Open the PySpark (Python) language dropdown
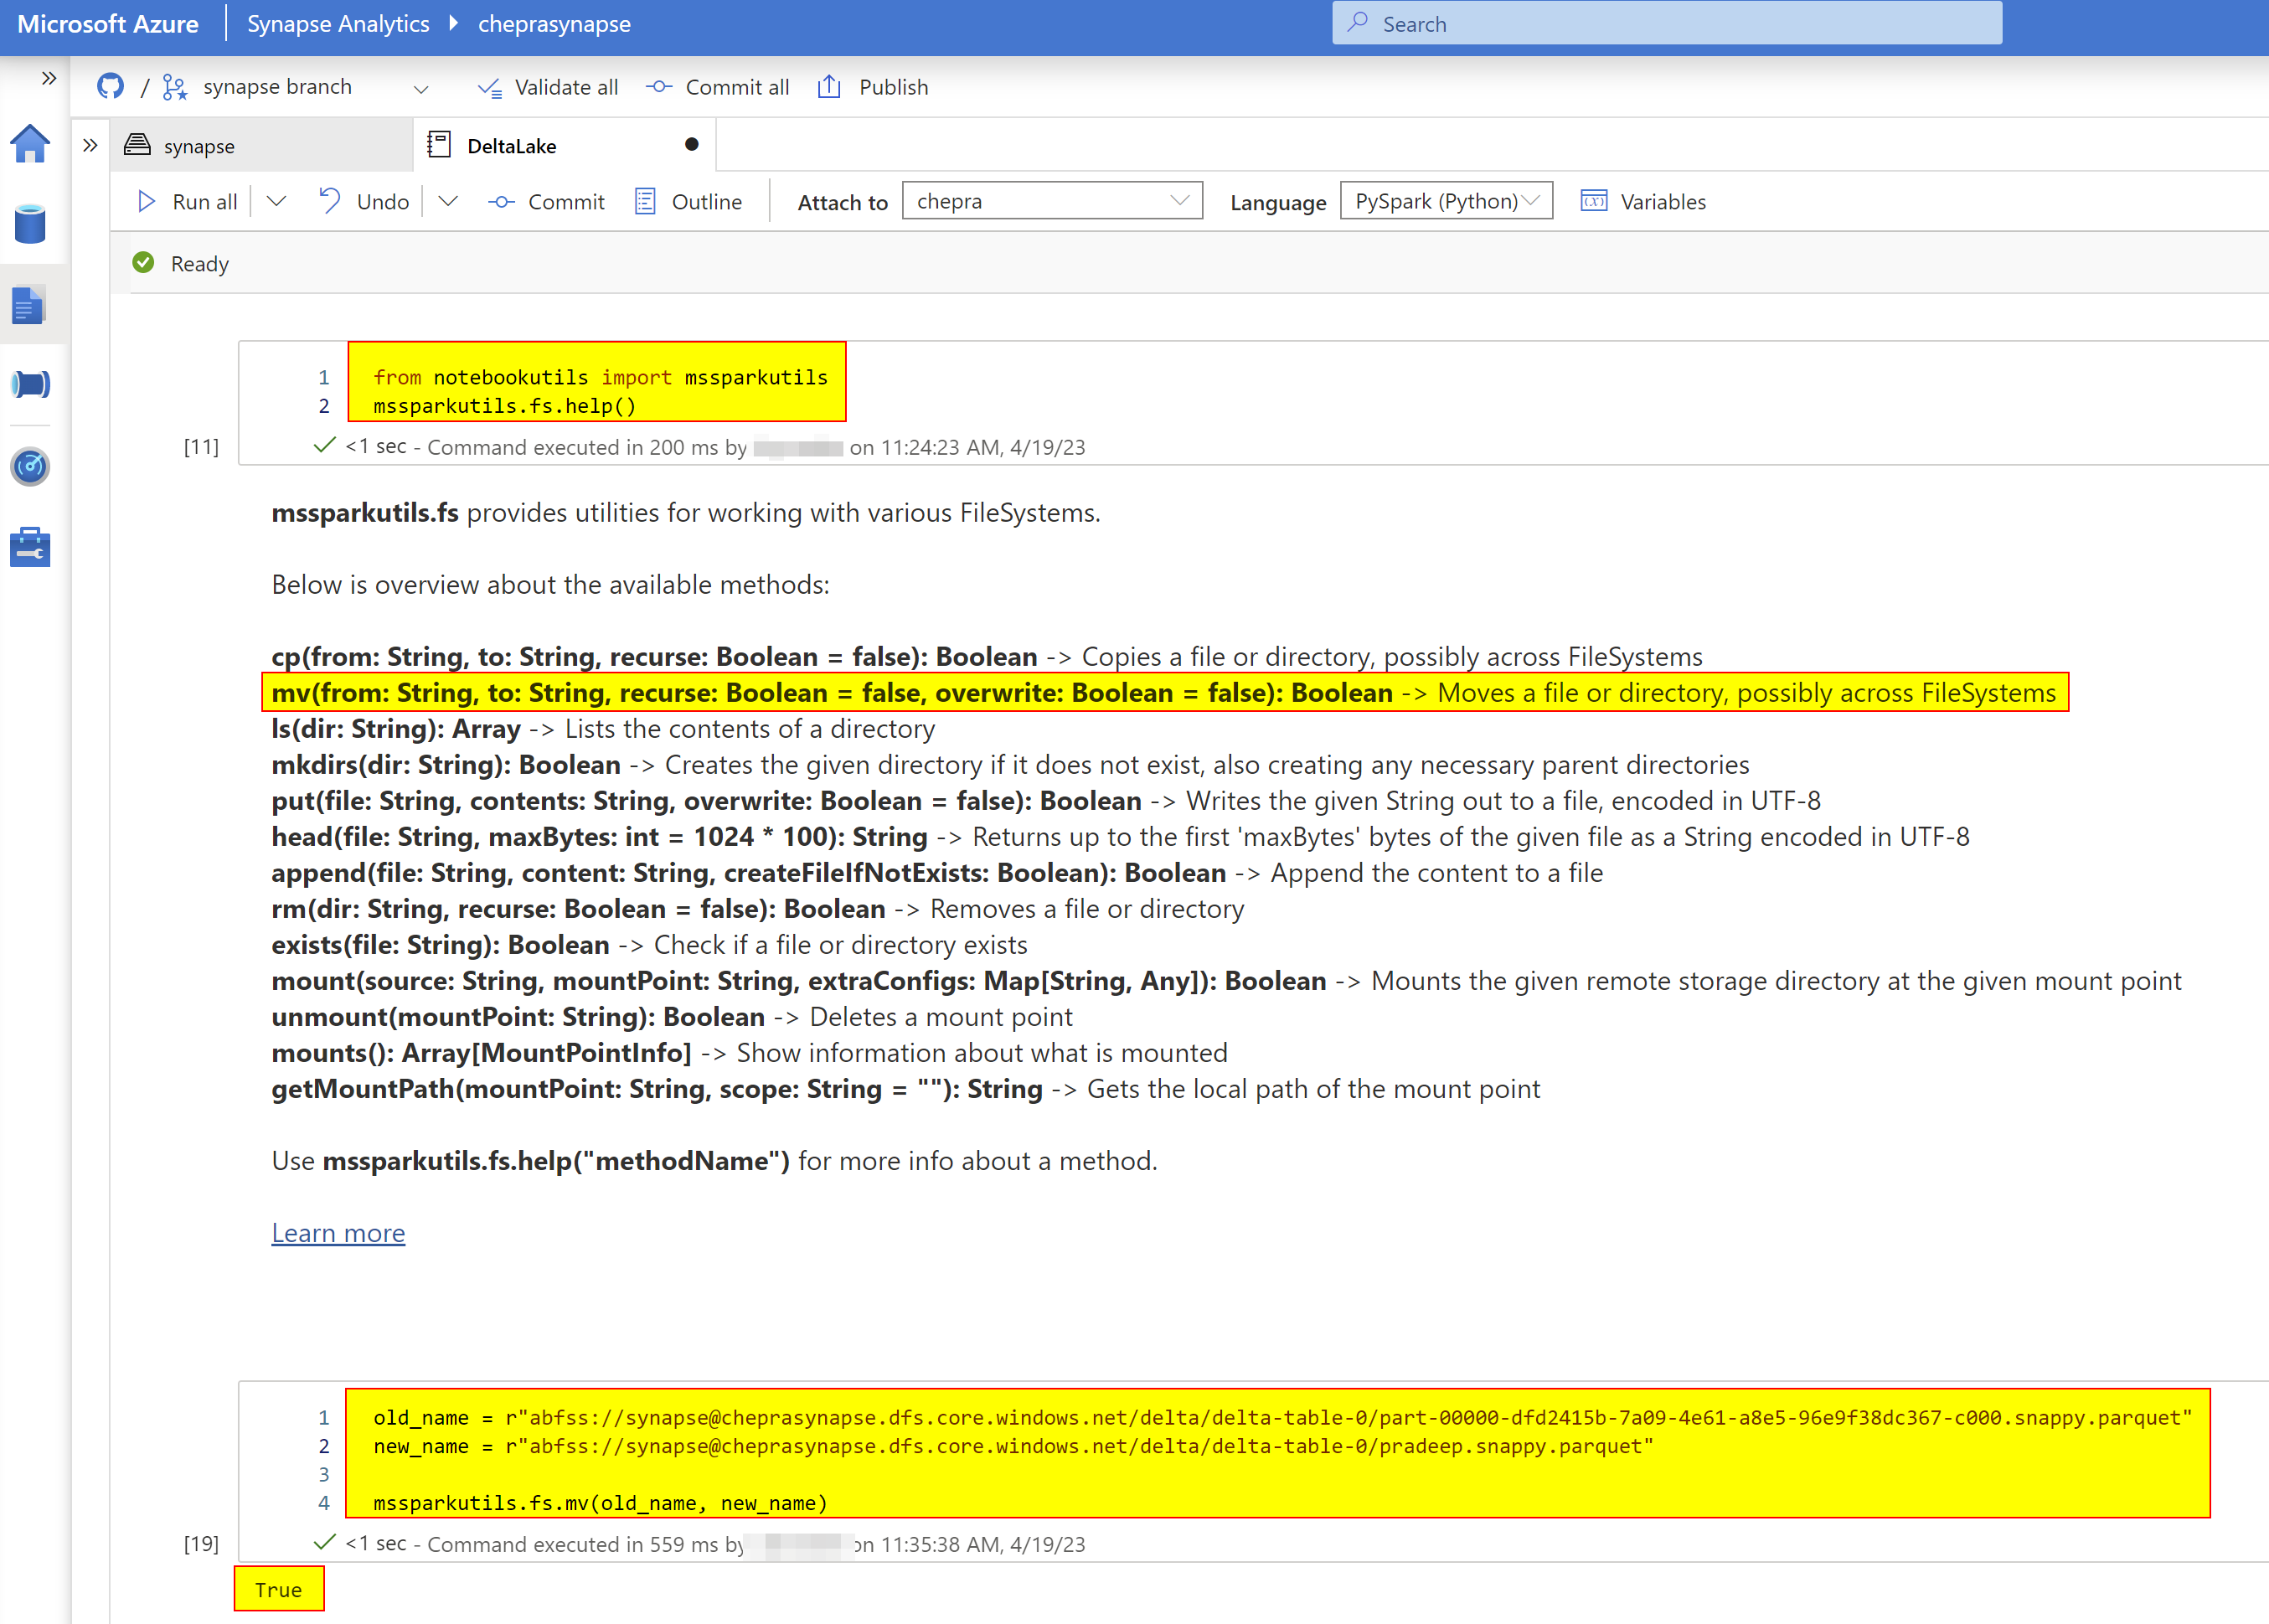 point(1446,201)
